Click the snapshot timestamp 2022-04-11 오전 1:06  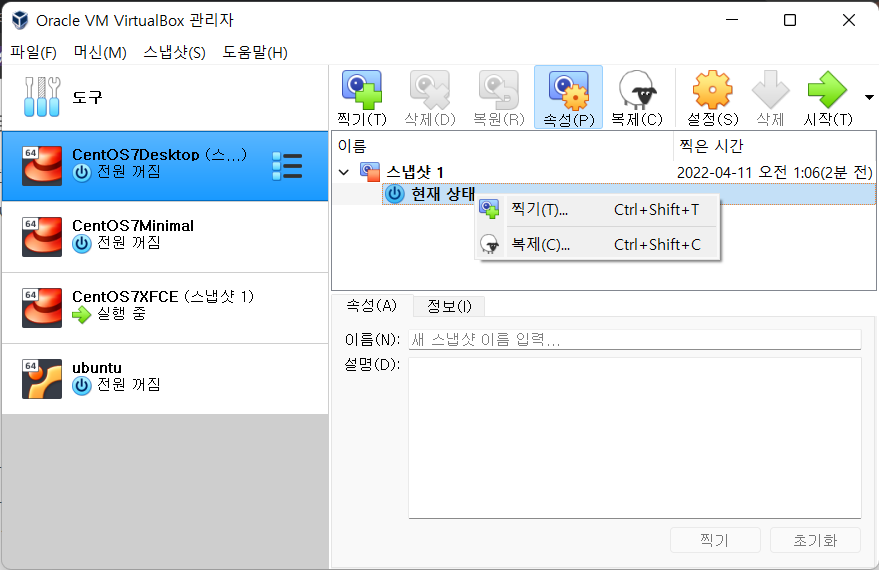[775, 173]
